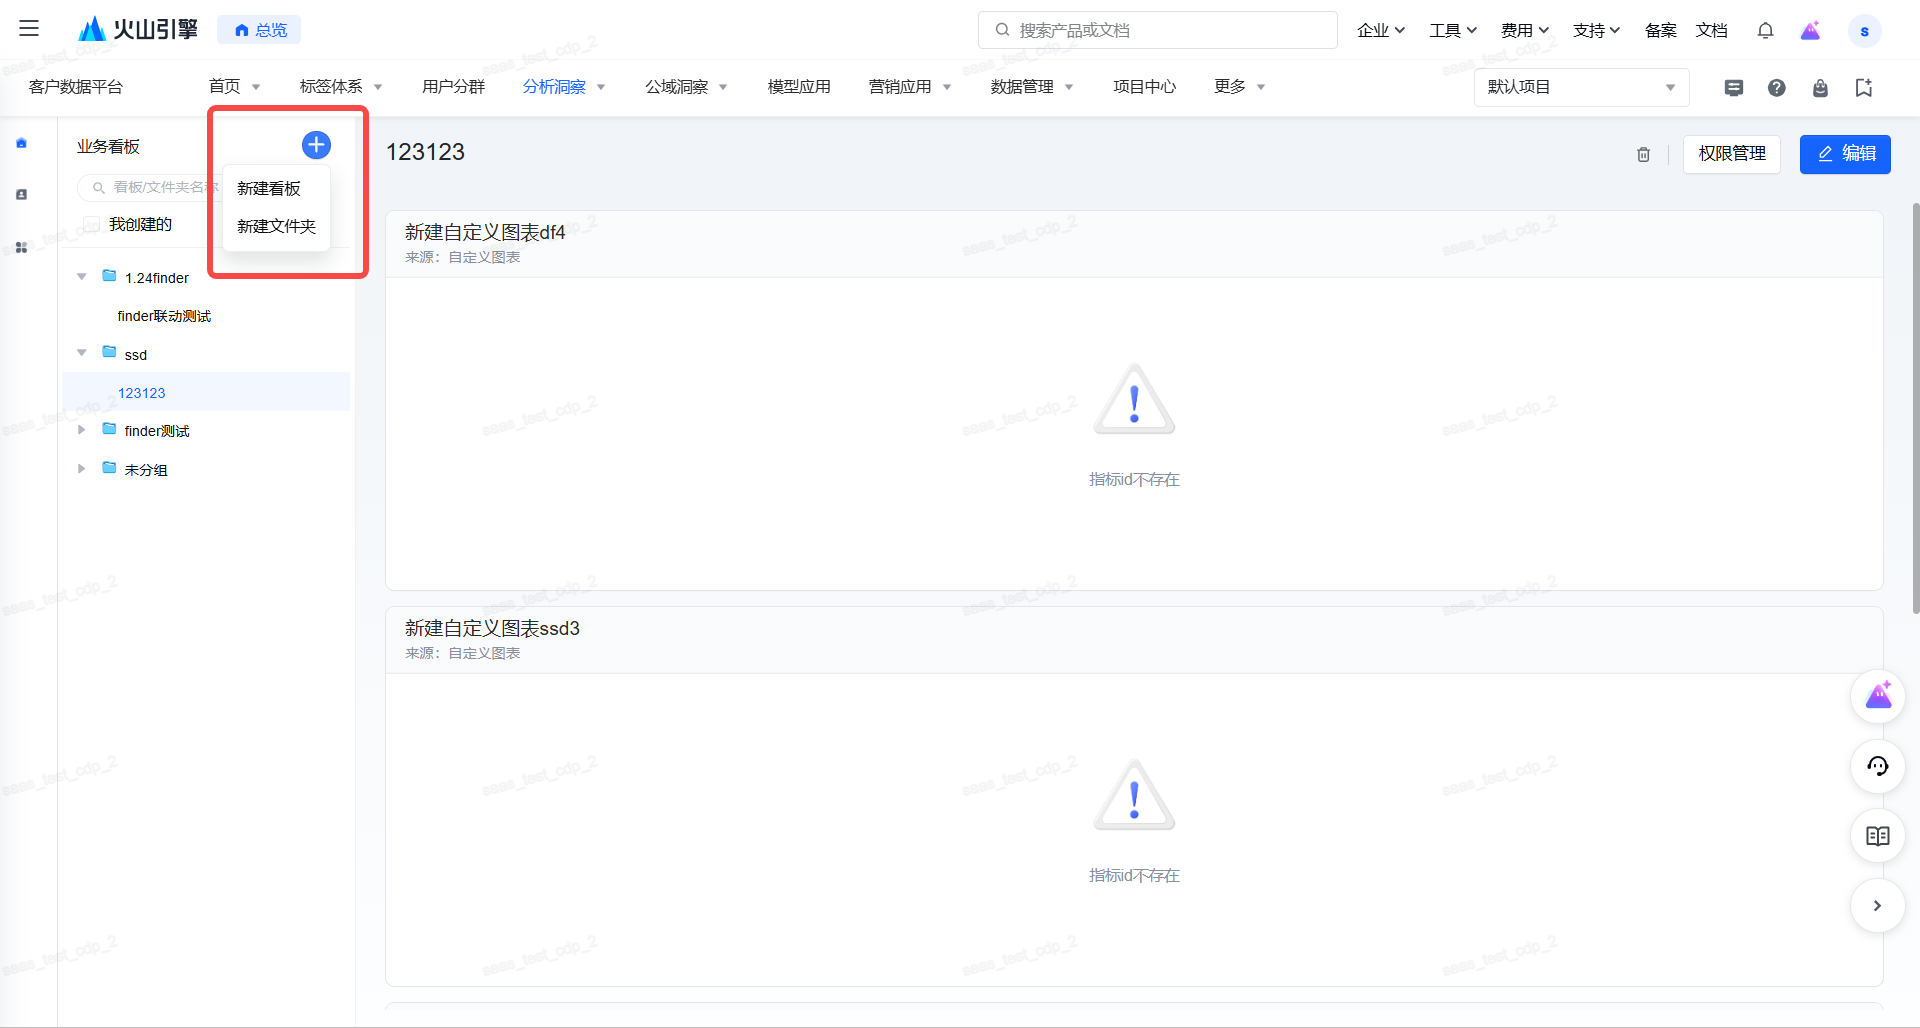Click the 总览 overview button
Screen dimensions: 1920x1028
[259, 30]
